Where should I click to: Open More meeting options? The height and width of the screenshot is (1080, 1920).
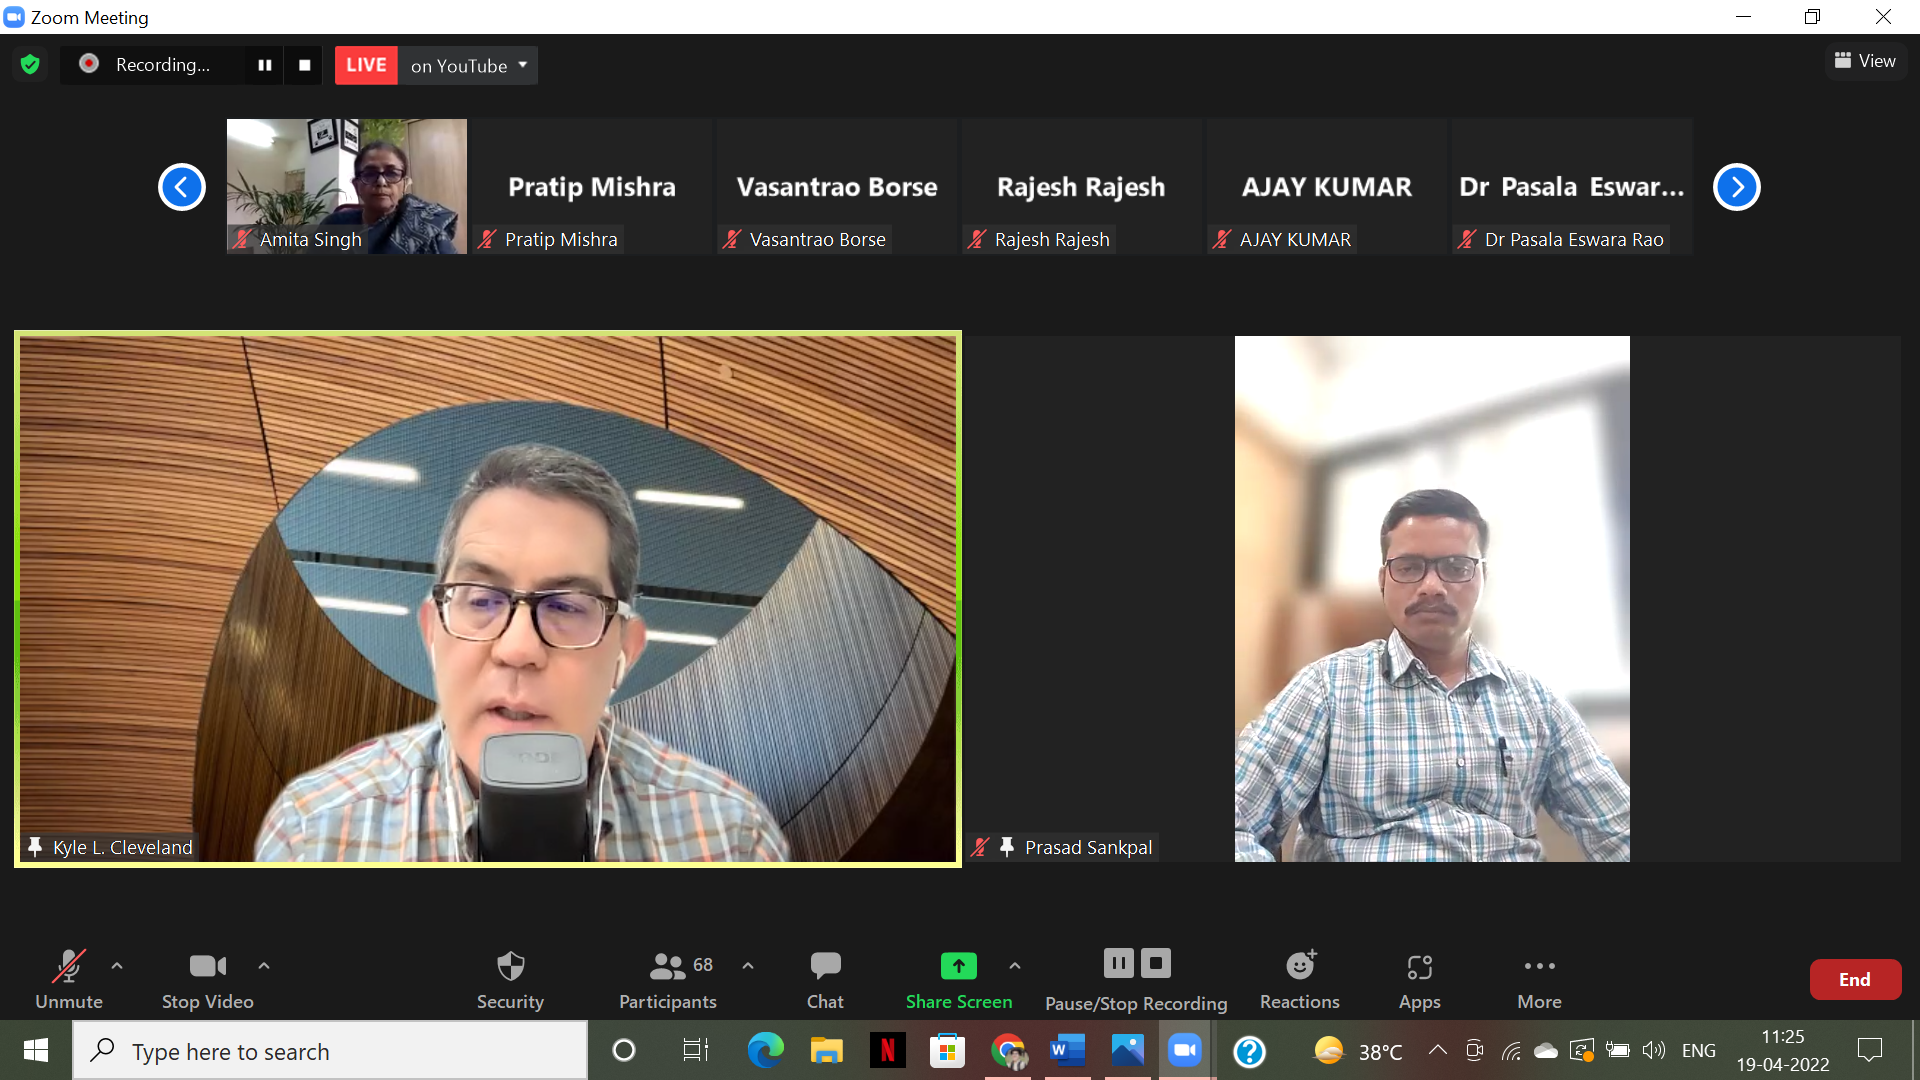click(1539, 979)
